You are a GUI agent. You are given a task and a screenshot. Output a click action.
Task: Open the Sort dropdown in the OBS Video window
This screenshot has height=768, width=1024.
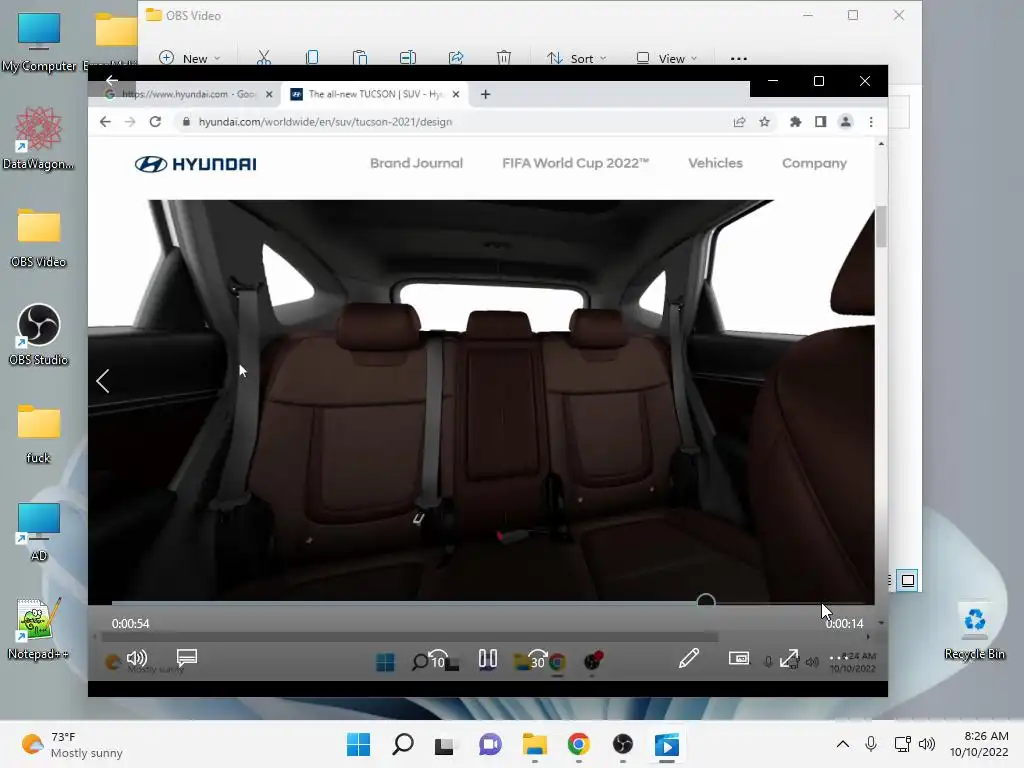(x=576, y=58)
